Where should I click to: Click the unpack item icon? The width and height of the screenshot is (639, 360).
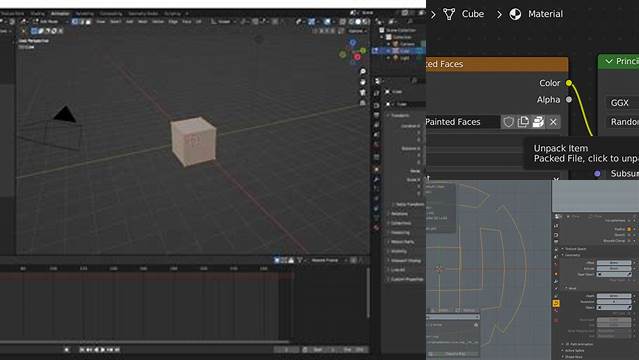pos(538,122)
